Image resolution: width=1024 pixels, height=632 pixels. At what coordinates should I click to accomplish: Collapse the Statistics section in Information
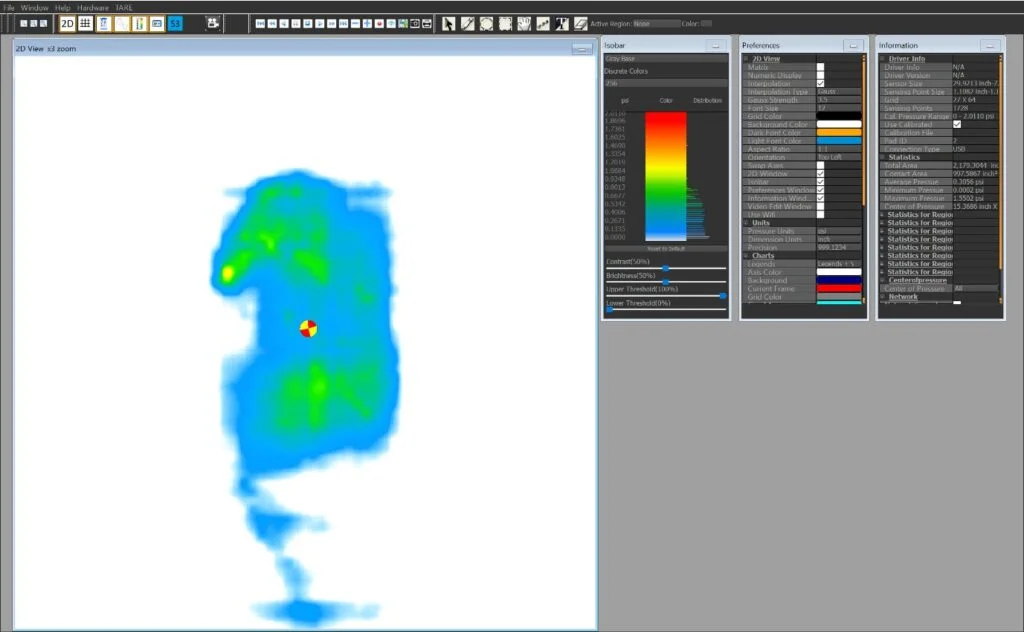[x=882, y=157]
